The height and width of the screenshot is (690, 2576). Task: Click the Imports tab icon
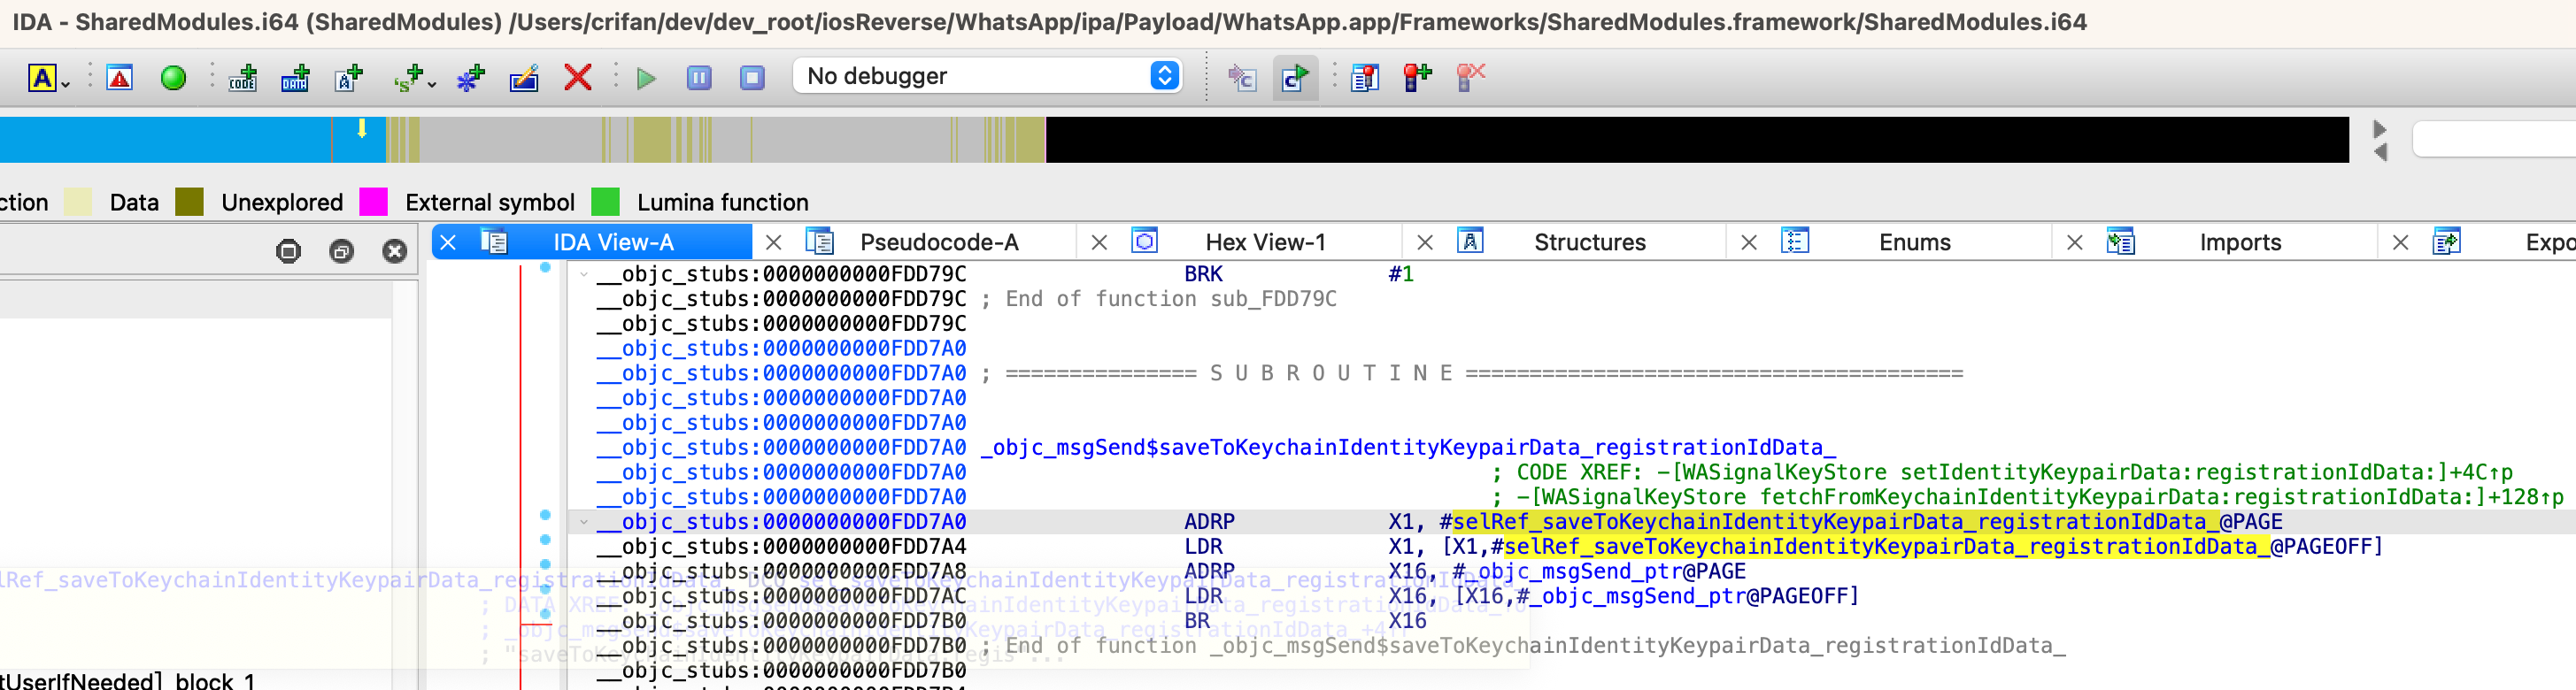(2120, 241)
